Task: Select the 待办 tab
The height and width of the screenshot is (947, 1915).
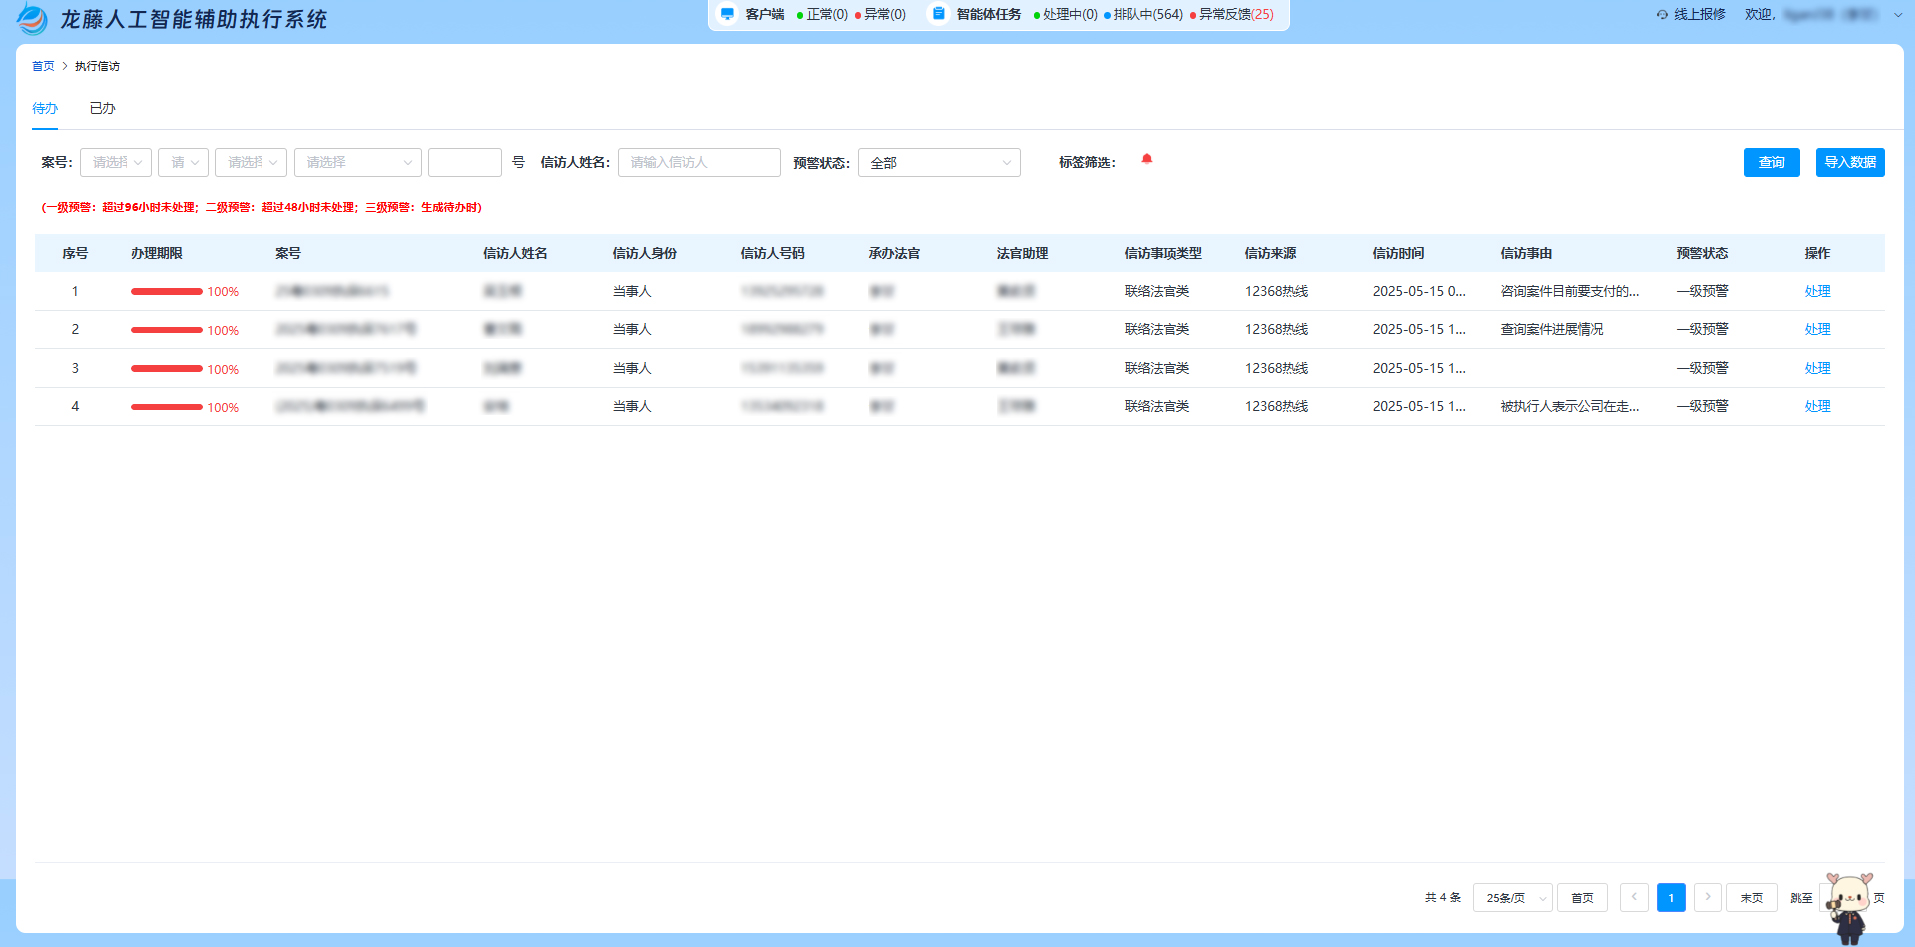Action: 45,109
